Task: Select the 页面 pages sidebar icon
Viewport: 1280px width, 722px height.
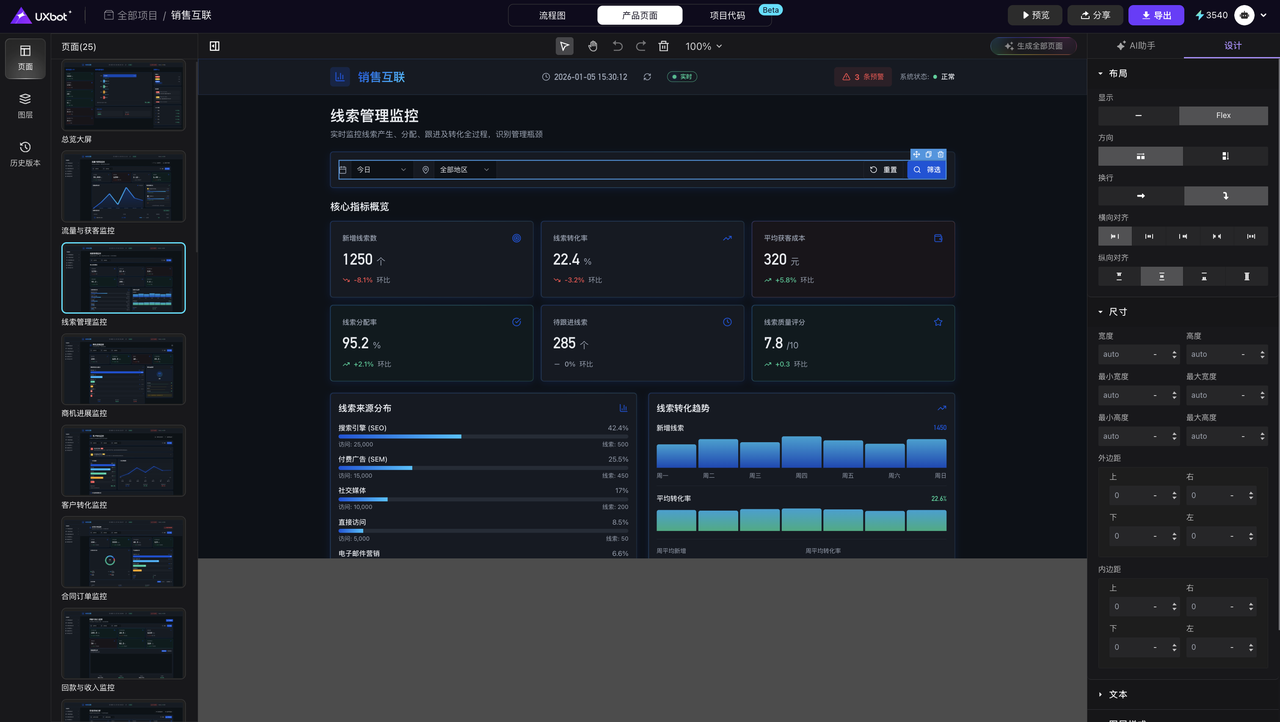Action: click(25, 58)
